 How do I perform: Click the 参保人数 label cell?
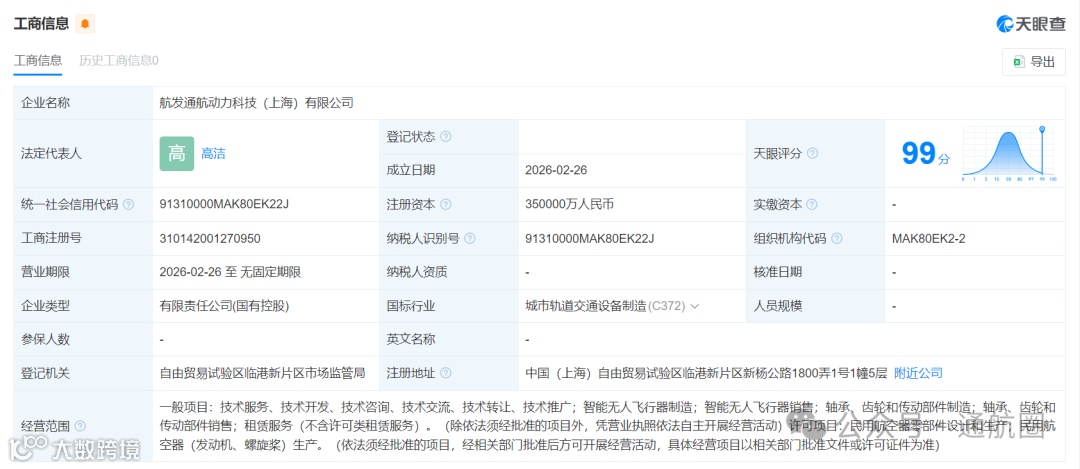pos(83,340)
